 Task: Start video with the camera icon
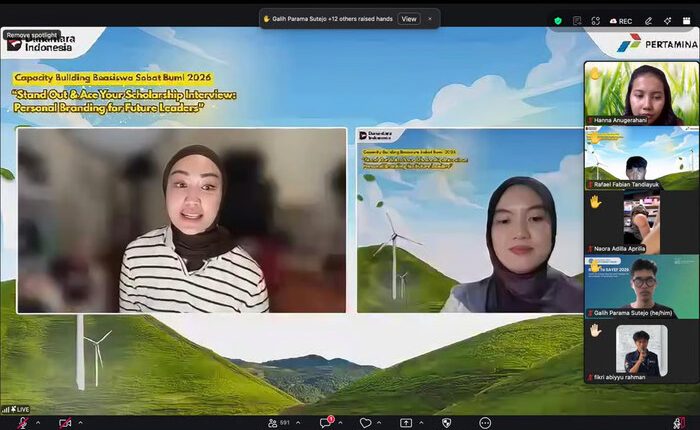point(65,422)
